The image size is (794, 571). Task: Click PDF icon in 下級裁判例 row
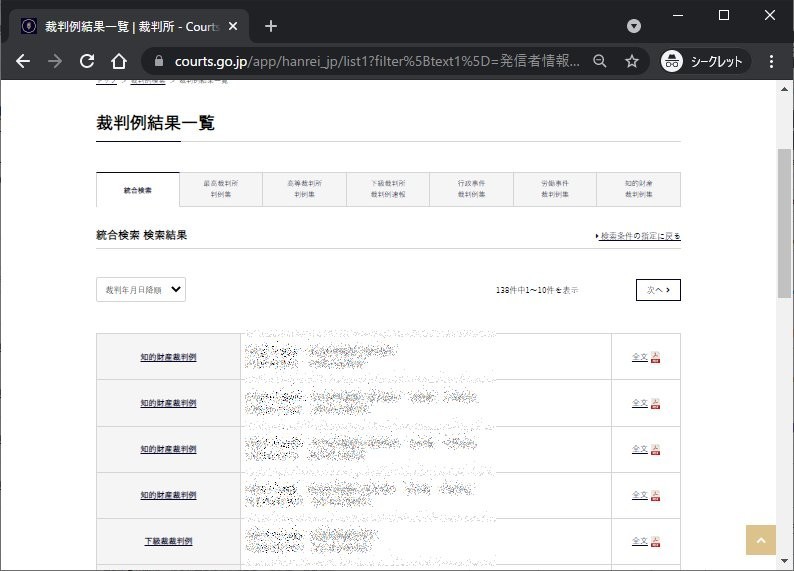(x=655, y=542)
